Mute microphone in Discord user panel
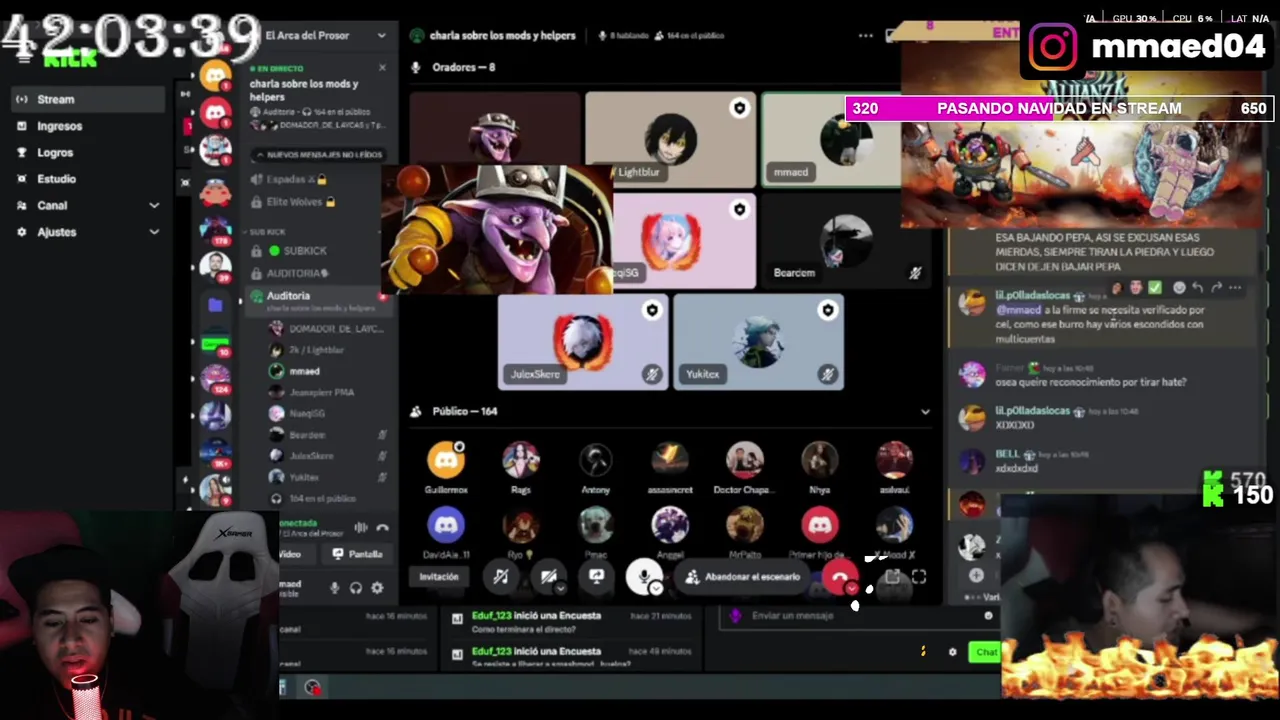Viewport: 1280px width, 720px height. pyautogui.click(x=335, y=588)
